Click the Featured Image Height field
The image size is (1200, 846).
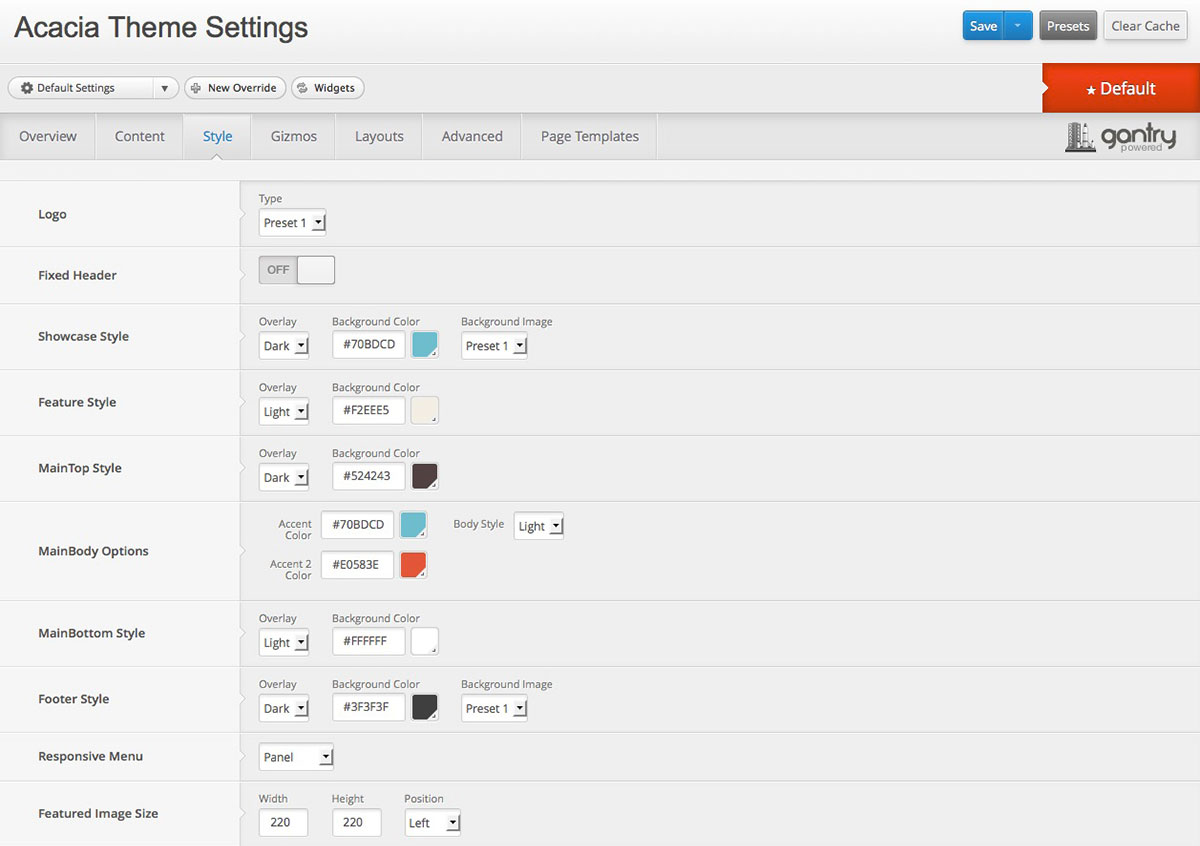356,823
